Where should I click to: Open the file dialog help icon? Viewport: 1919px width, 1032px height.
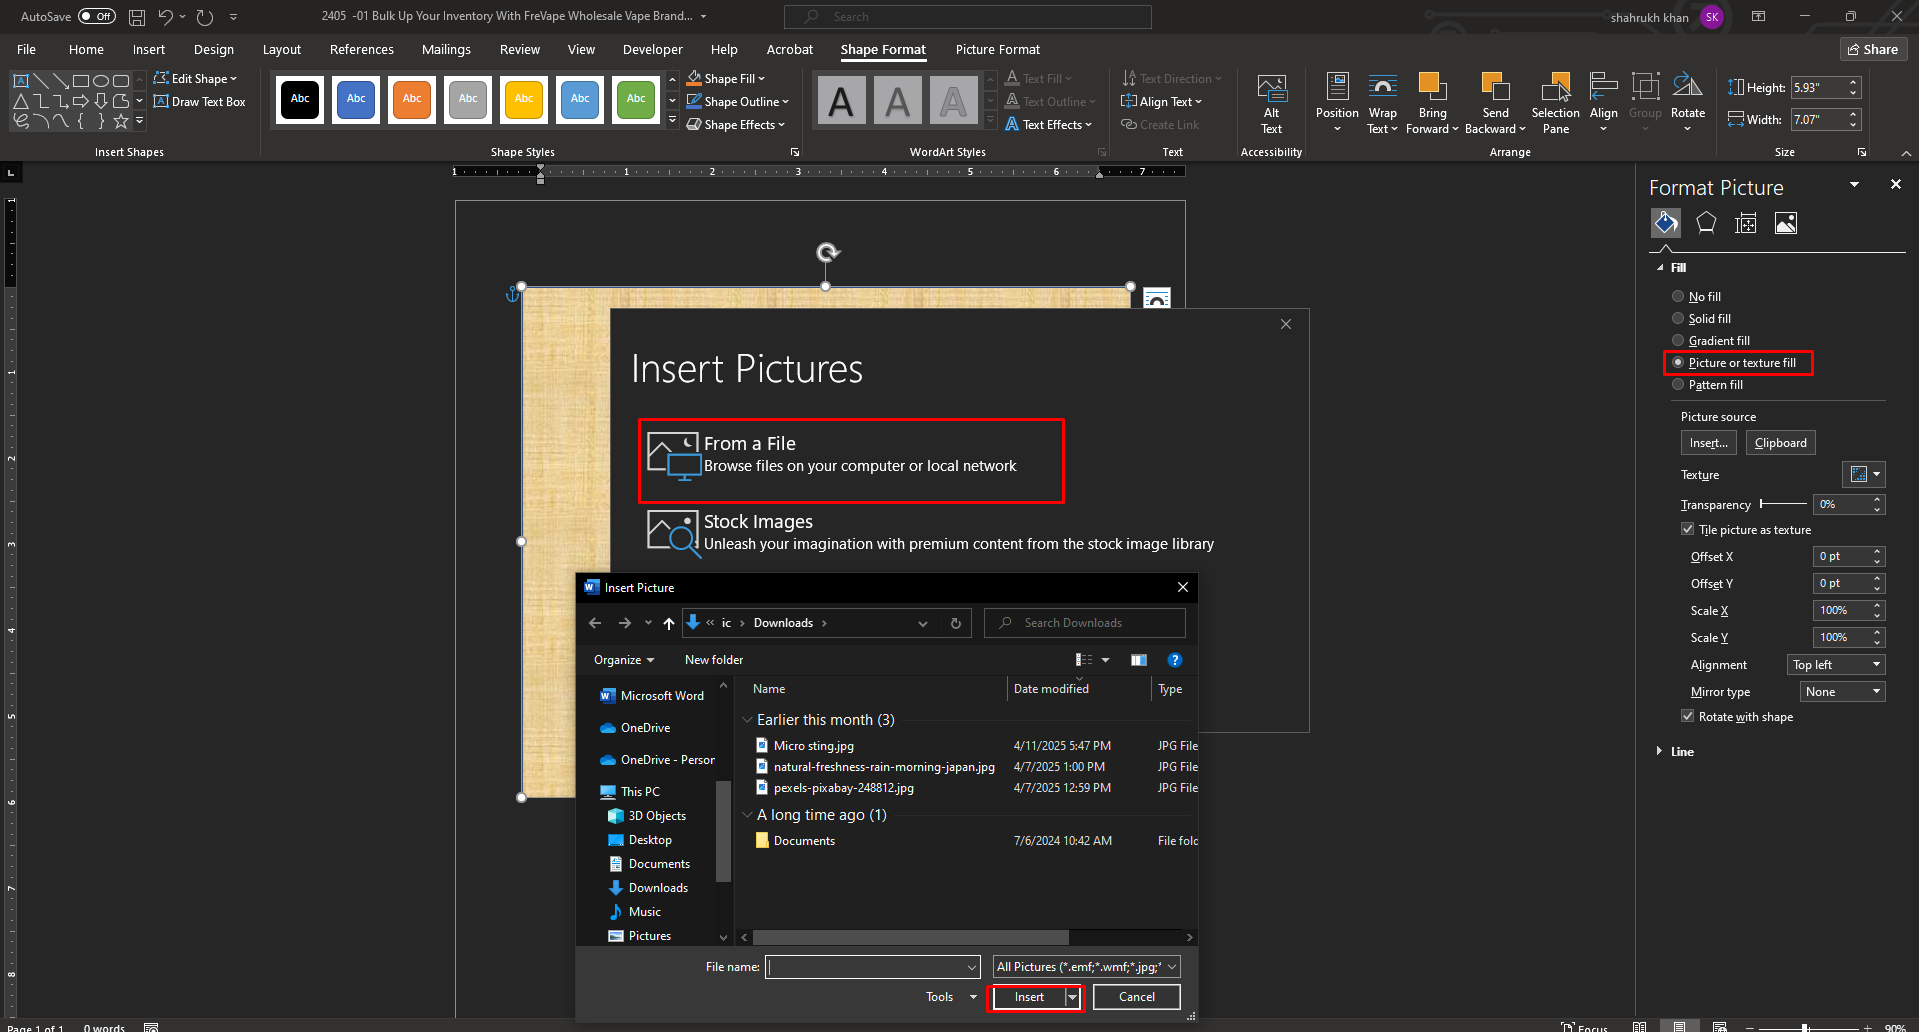[1175, 660]
